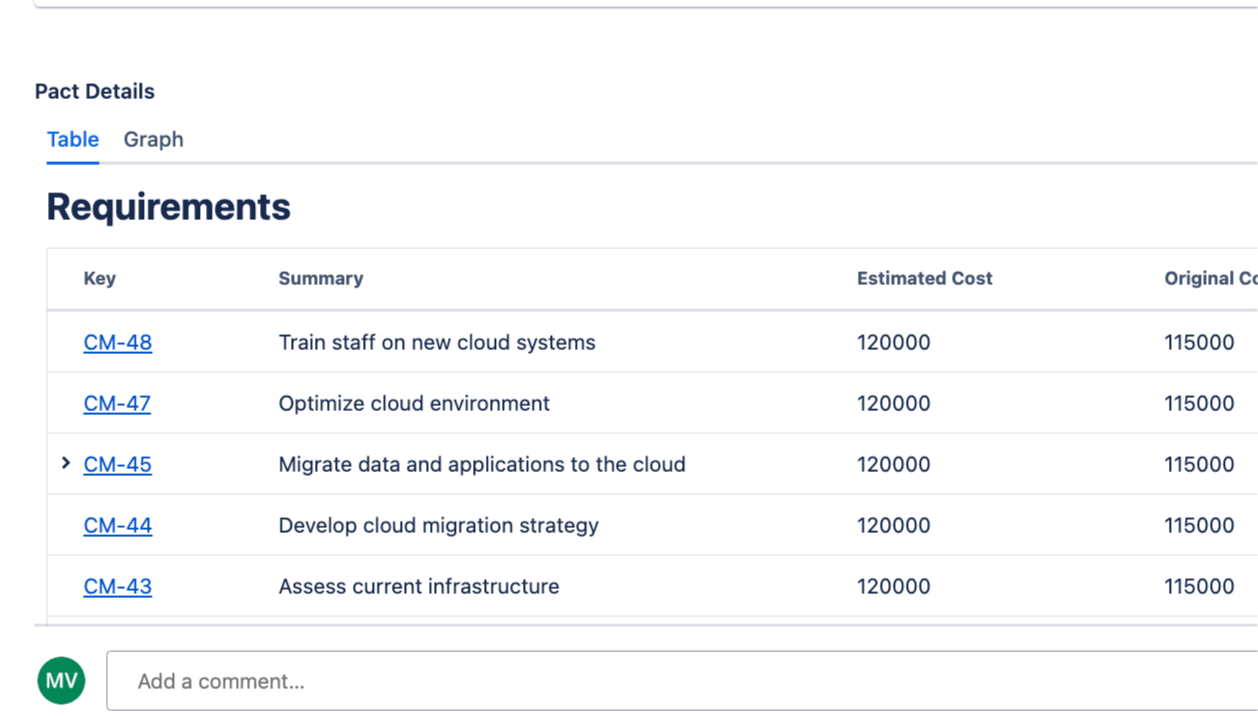The height and width of the screenshot is (716, 1258).
Task: Switch to the Table tab
Action: [73, 140]
